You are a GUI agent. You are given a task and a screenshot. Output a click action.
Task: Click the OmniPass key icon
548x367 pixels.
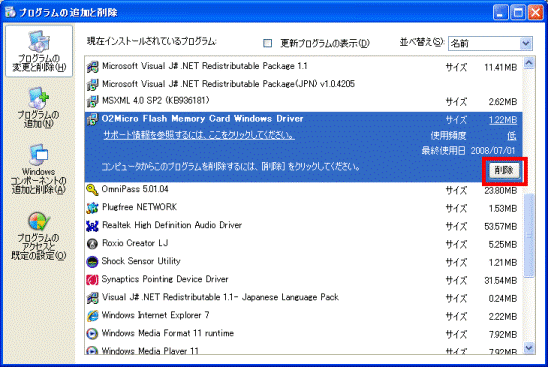(92, 190)
